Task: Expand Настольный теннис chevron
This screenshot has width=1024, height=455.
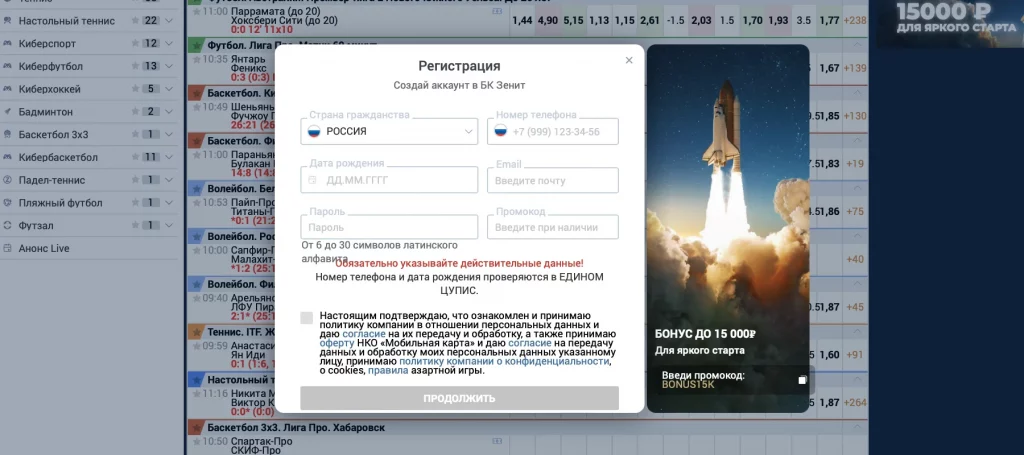Action: 169,21
